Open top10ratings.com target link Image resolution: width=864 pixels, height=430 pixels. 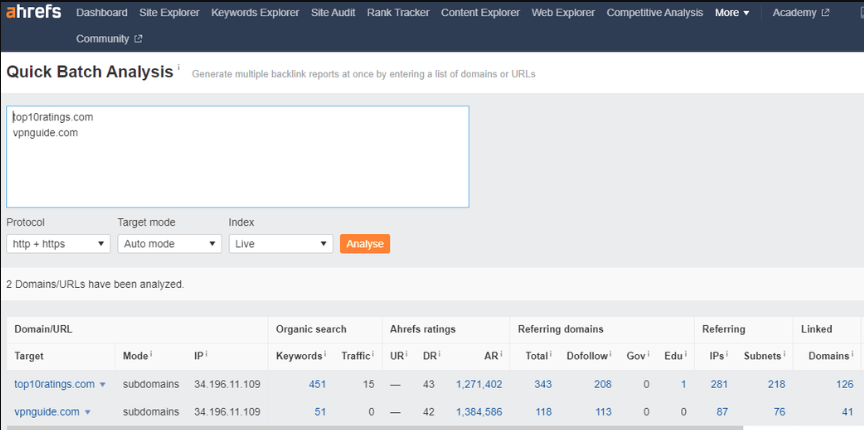55,384
